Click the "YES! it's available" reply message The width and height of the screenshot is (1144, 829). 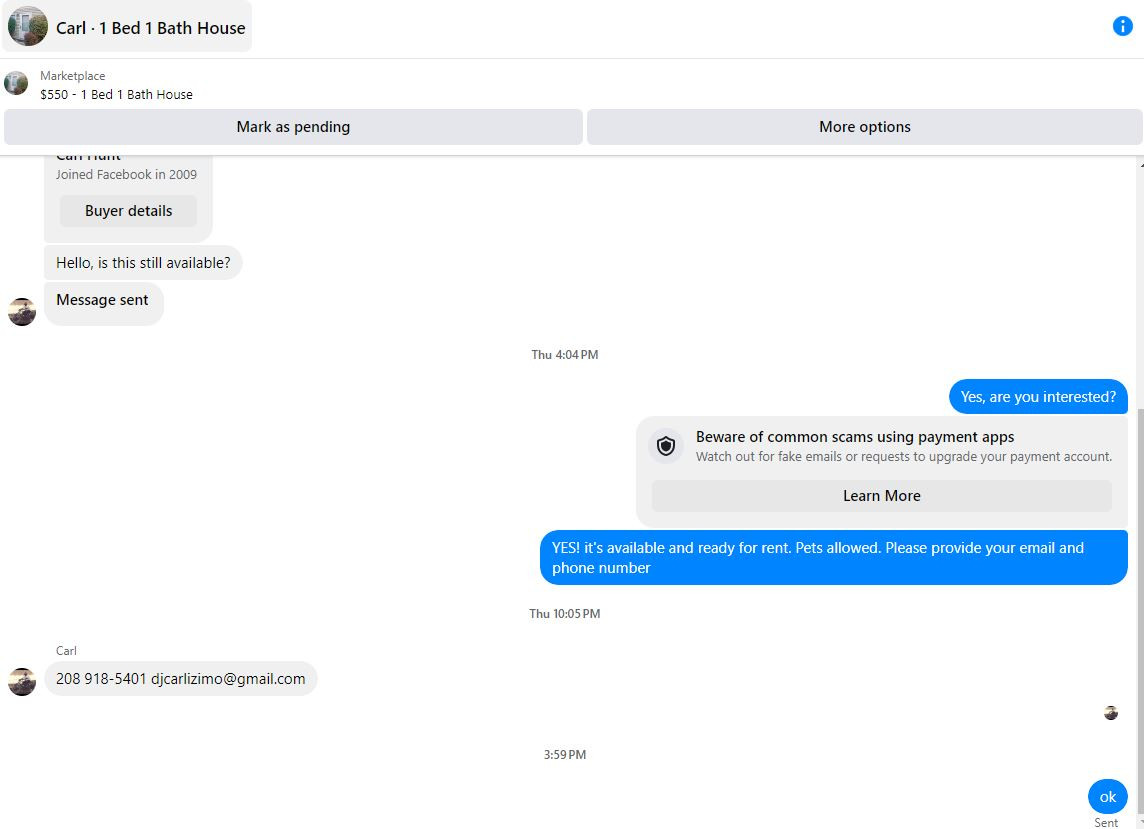click(x=833, y=558)
